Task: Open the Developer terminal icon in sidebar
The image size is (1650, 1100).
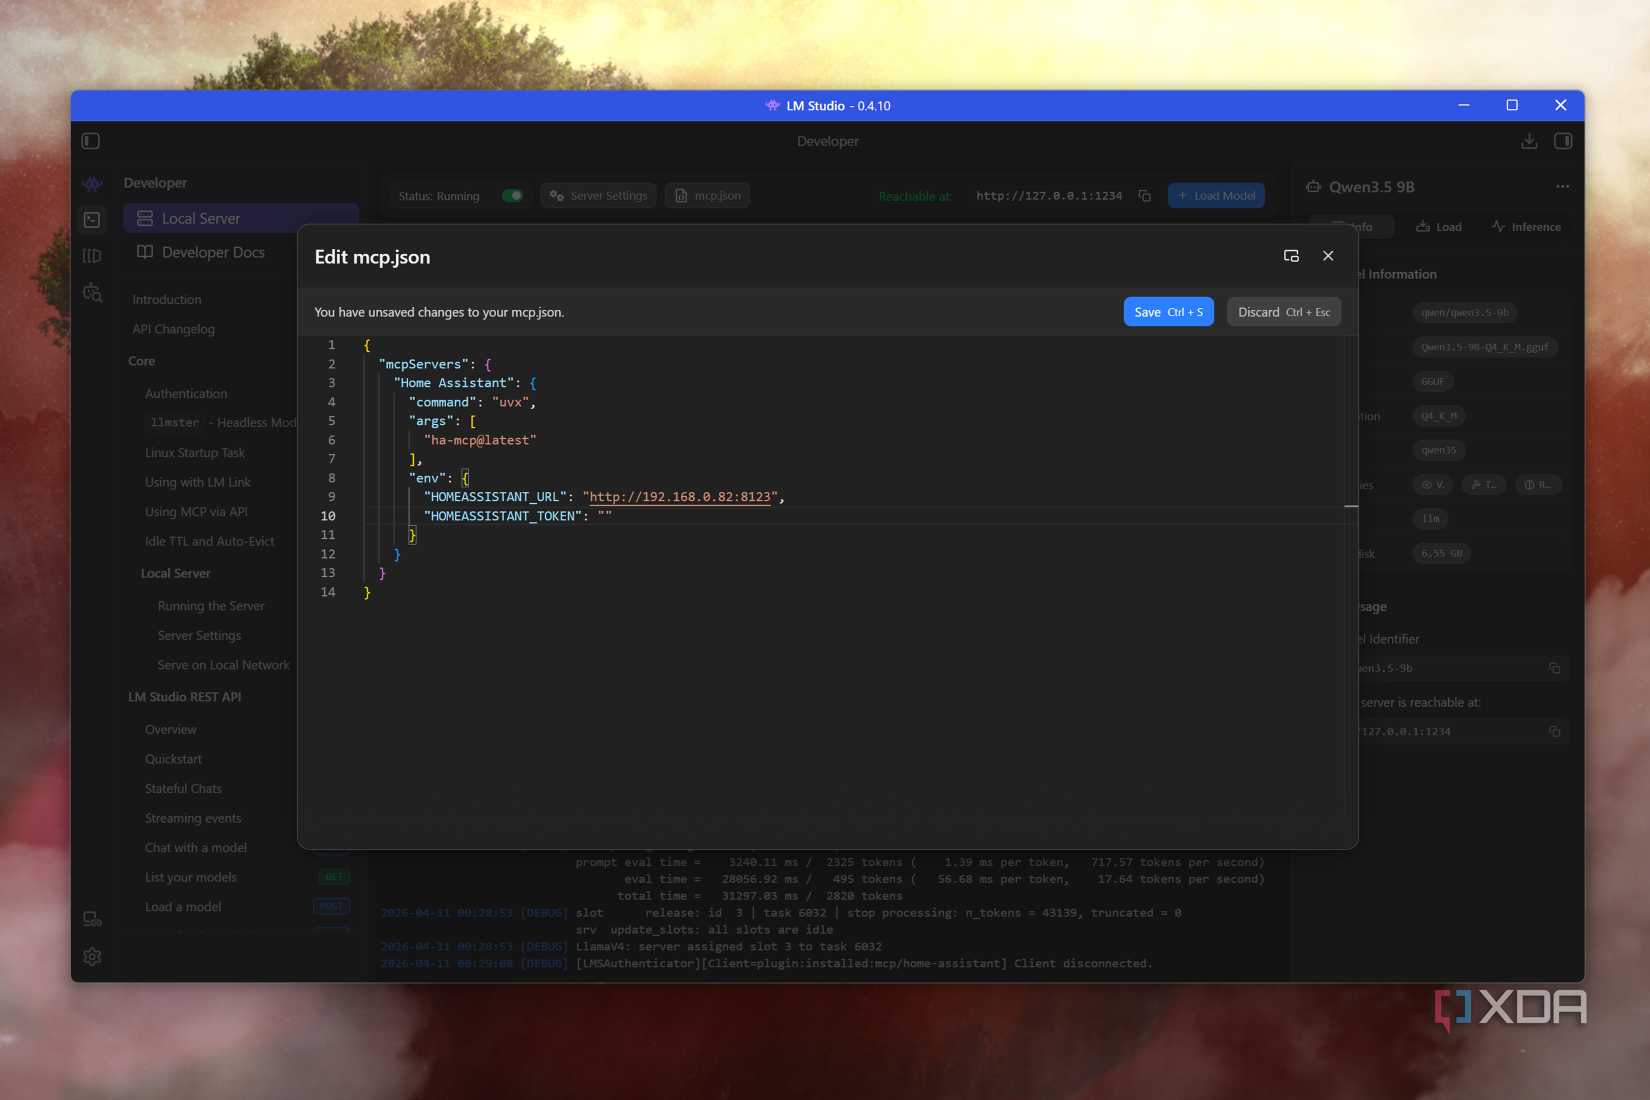Action: pos(92,220)
